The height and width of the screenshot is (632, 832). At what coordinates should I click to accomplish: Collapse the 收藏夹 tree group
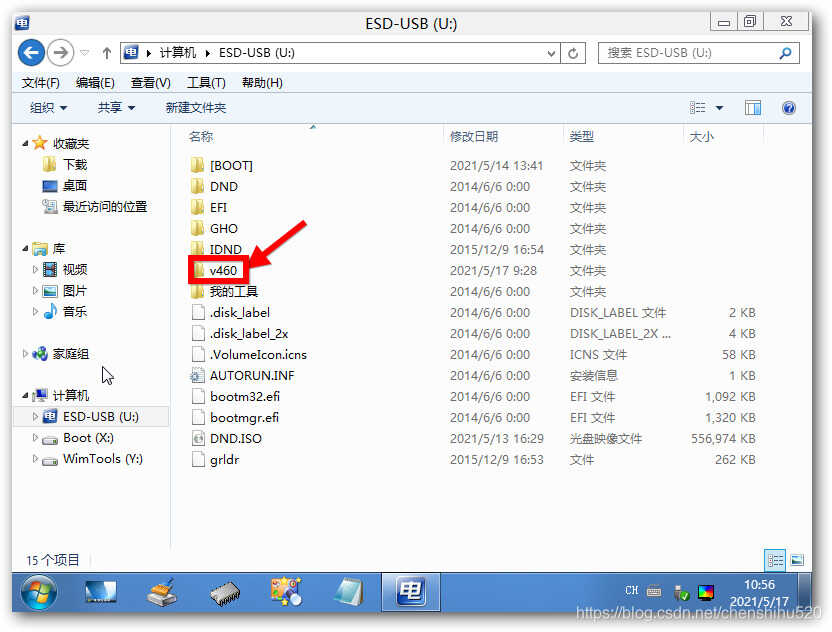[x=25, y=143]
